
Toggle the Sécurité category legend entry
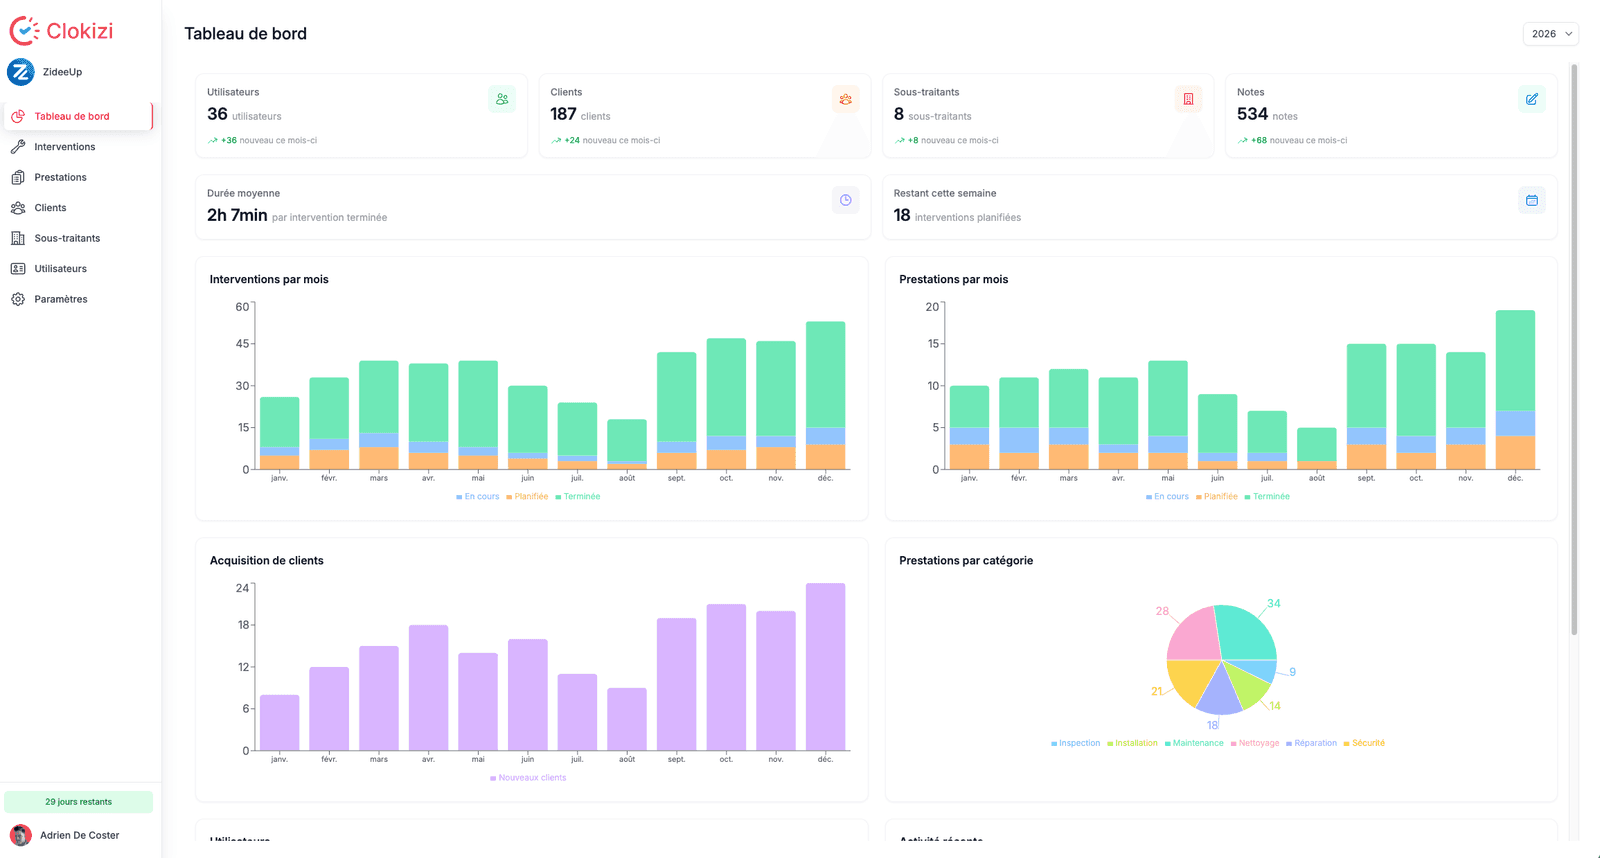[x=1364, y=743]
